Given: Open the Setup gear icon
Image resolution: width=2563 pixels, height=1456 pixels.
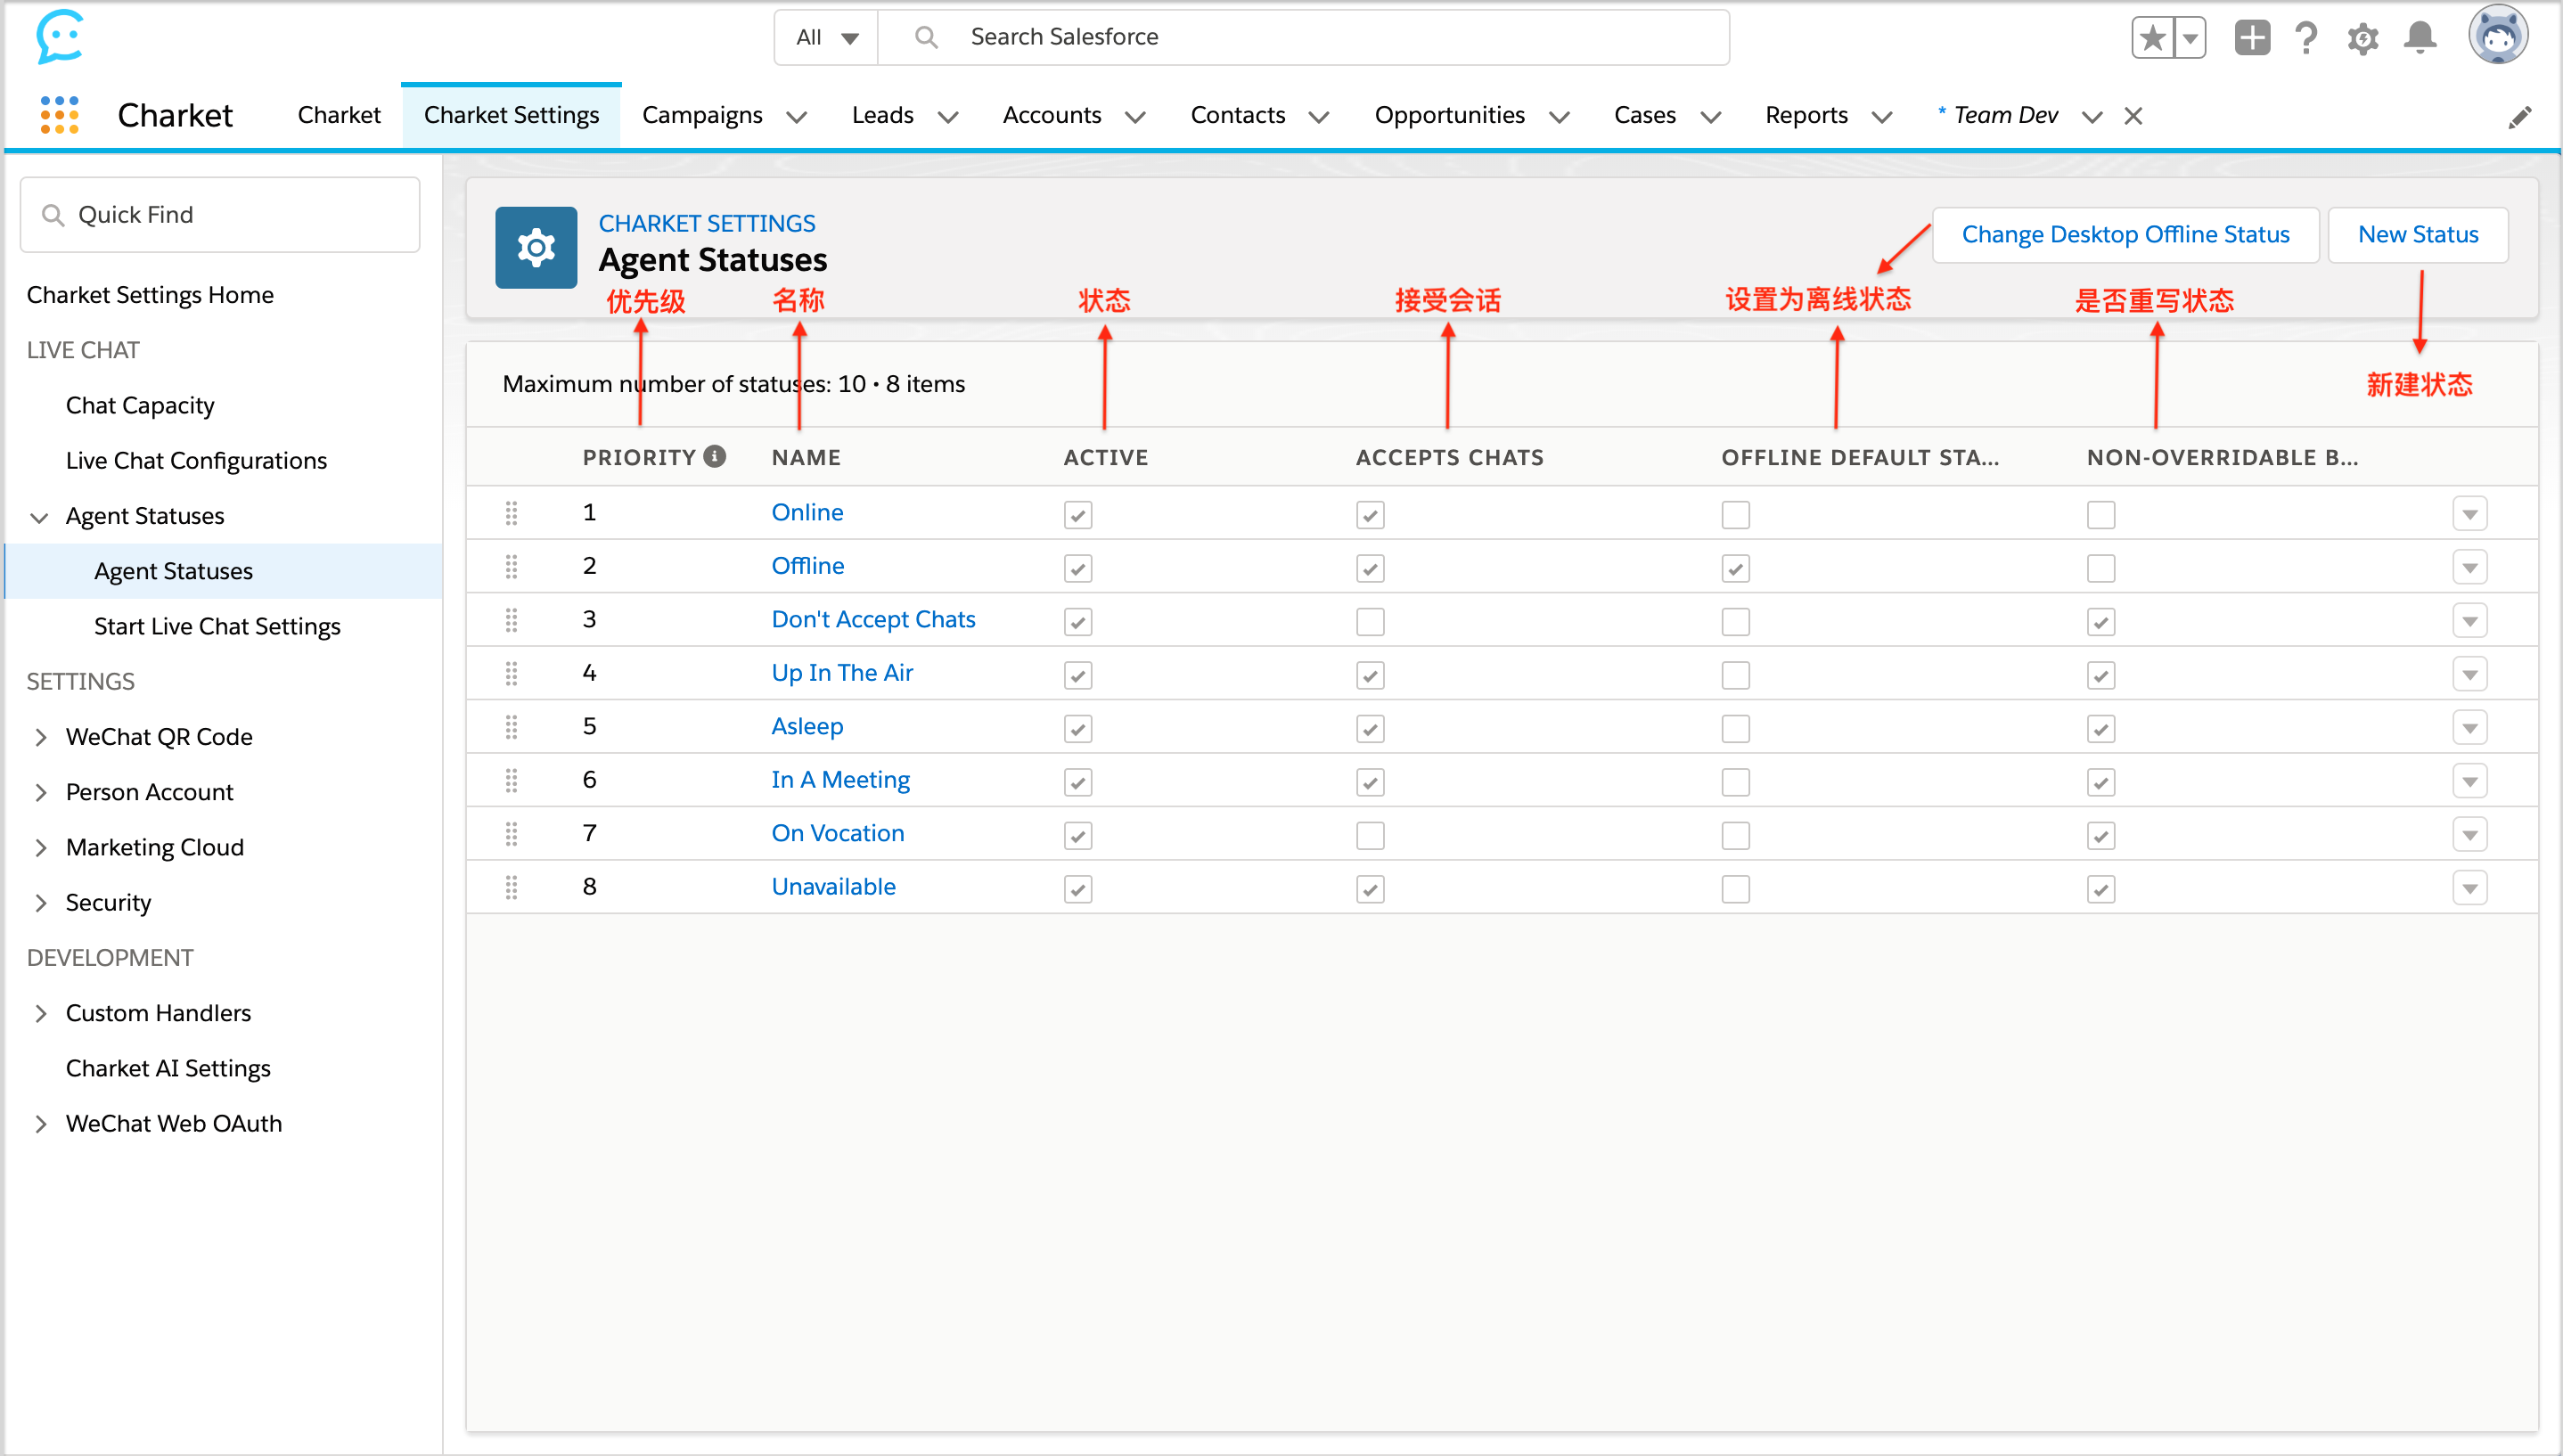Looking at the screenshot, I should (x=2363, y=38).
